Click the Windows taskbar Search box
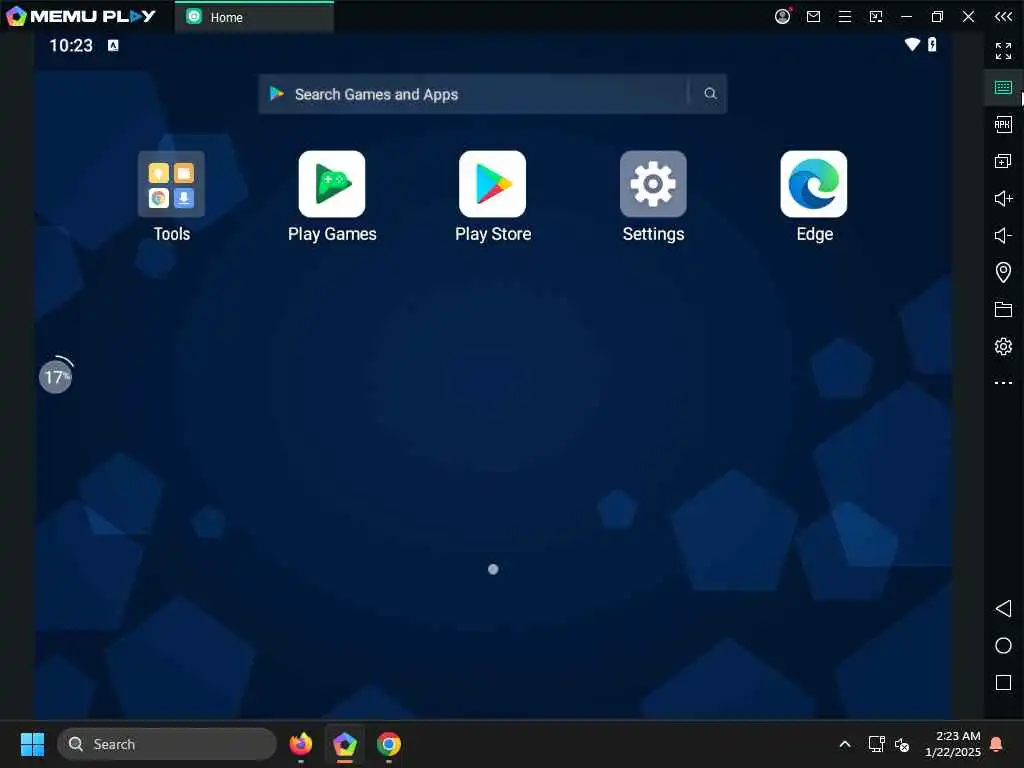1024x768 pixels. click(167, 744)
